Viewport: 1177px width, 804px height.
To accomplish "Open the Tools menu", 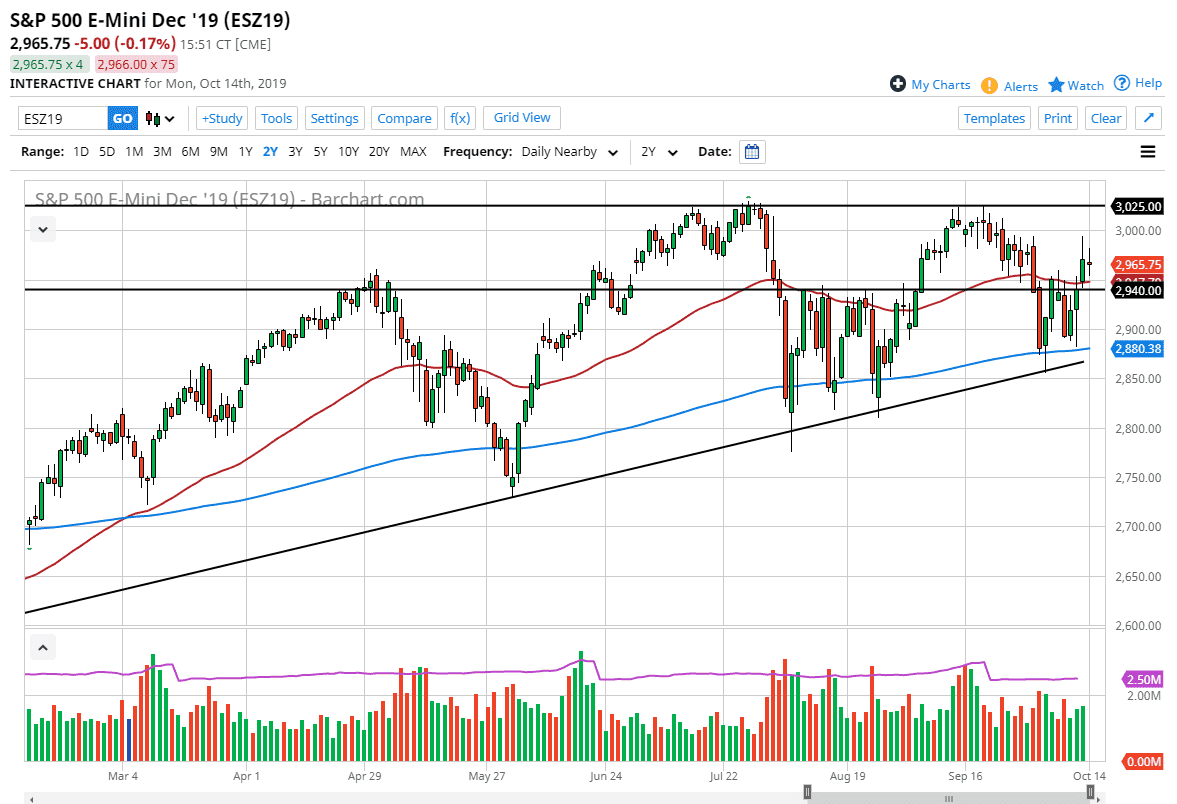I will pyautogui.click(x=276, y=118).
